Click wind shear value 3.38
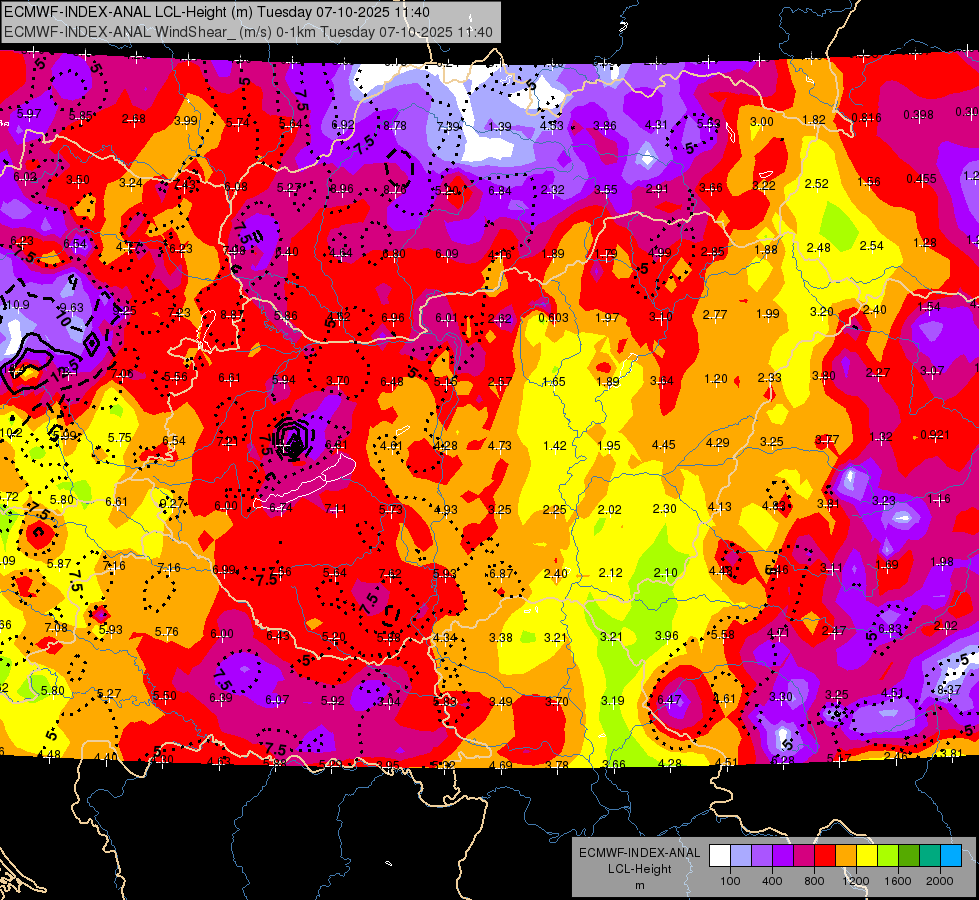This screenshot has width=979, height=900. tap(501, 638)
